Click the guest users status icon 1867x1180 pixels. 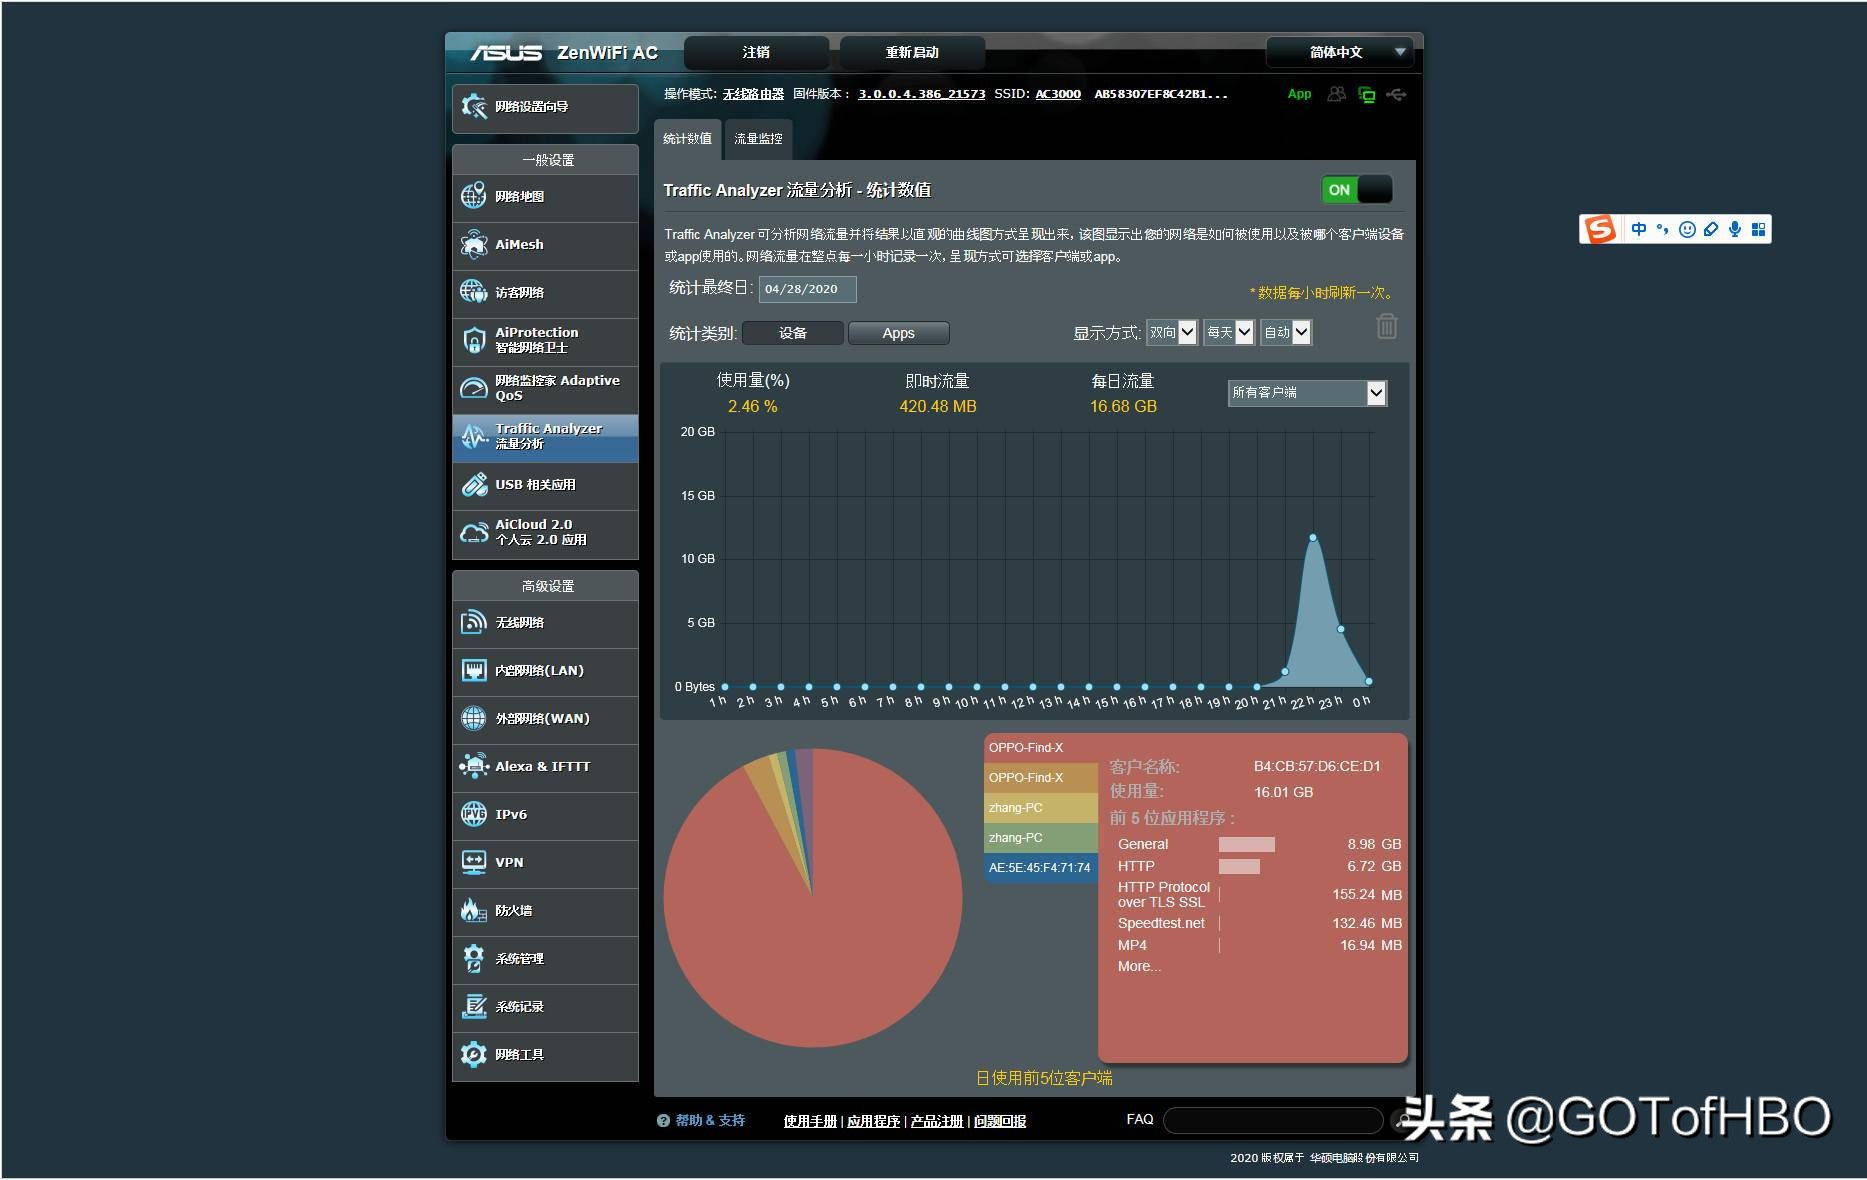(1336, 94)
